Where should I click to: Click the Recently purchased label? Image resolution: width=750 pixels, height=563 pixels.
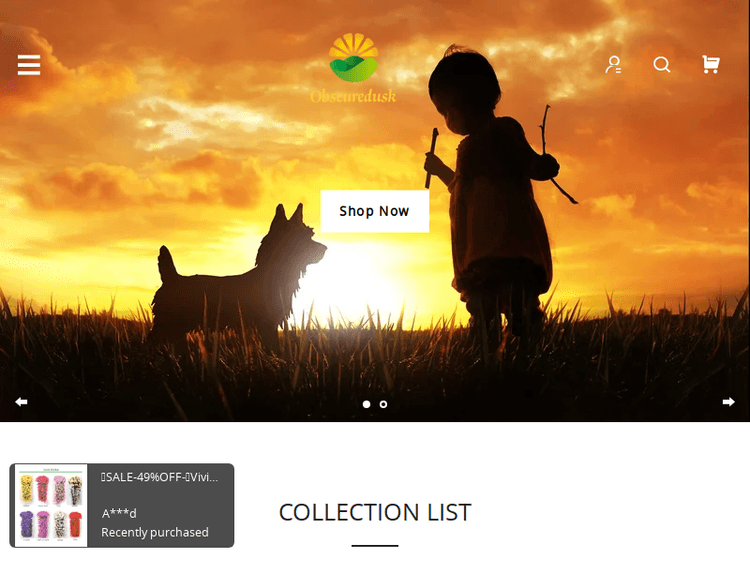155,532
